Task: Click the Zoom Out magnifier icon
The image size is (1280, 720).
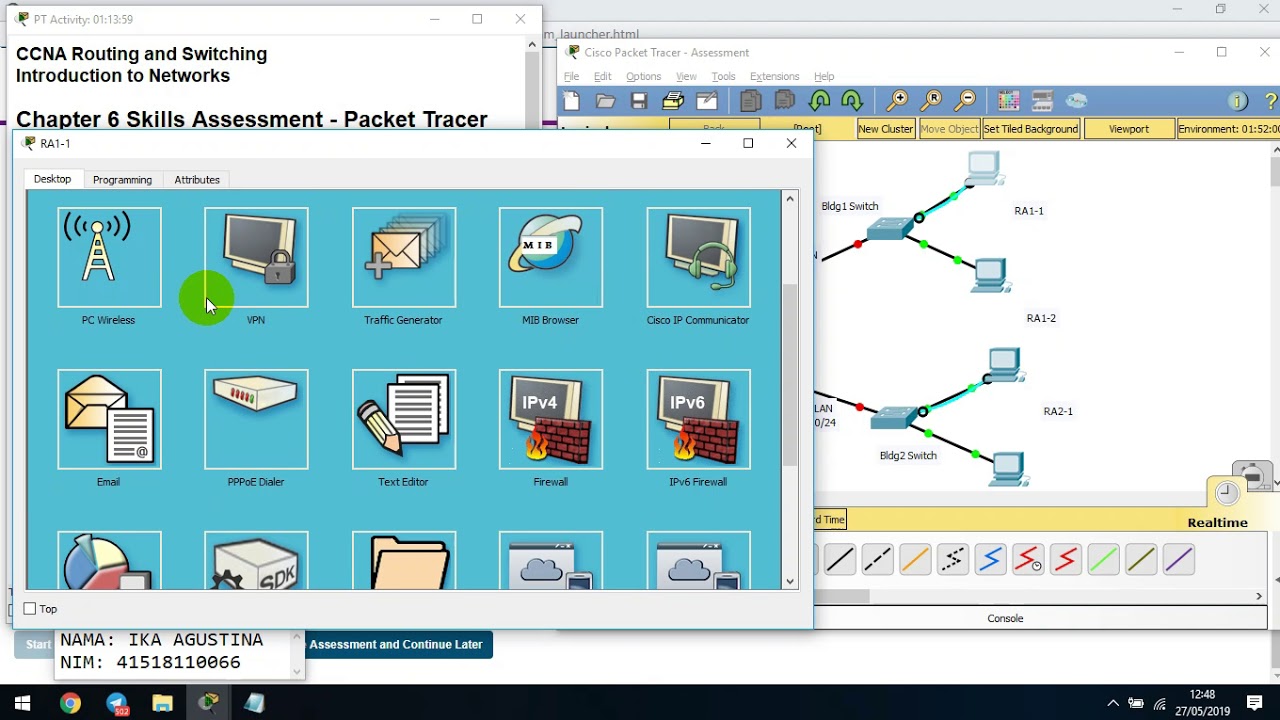Action: coord(966,101)
